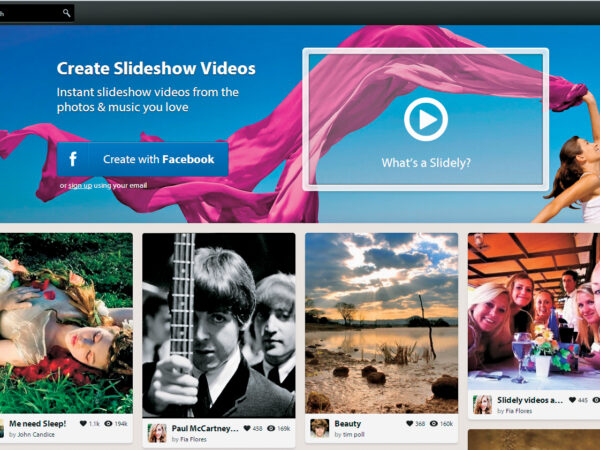Click heart icon on Slidely videos card
The height and width of the screenshot is (450, 600).
pos(572,400)
